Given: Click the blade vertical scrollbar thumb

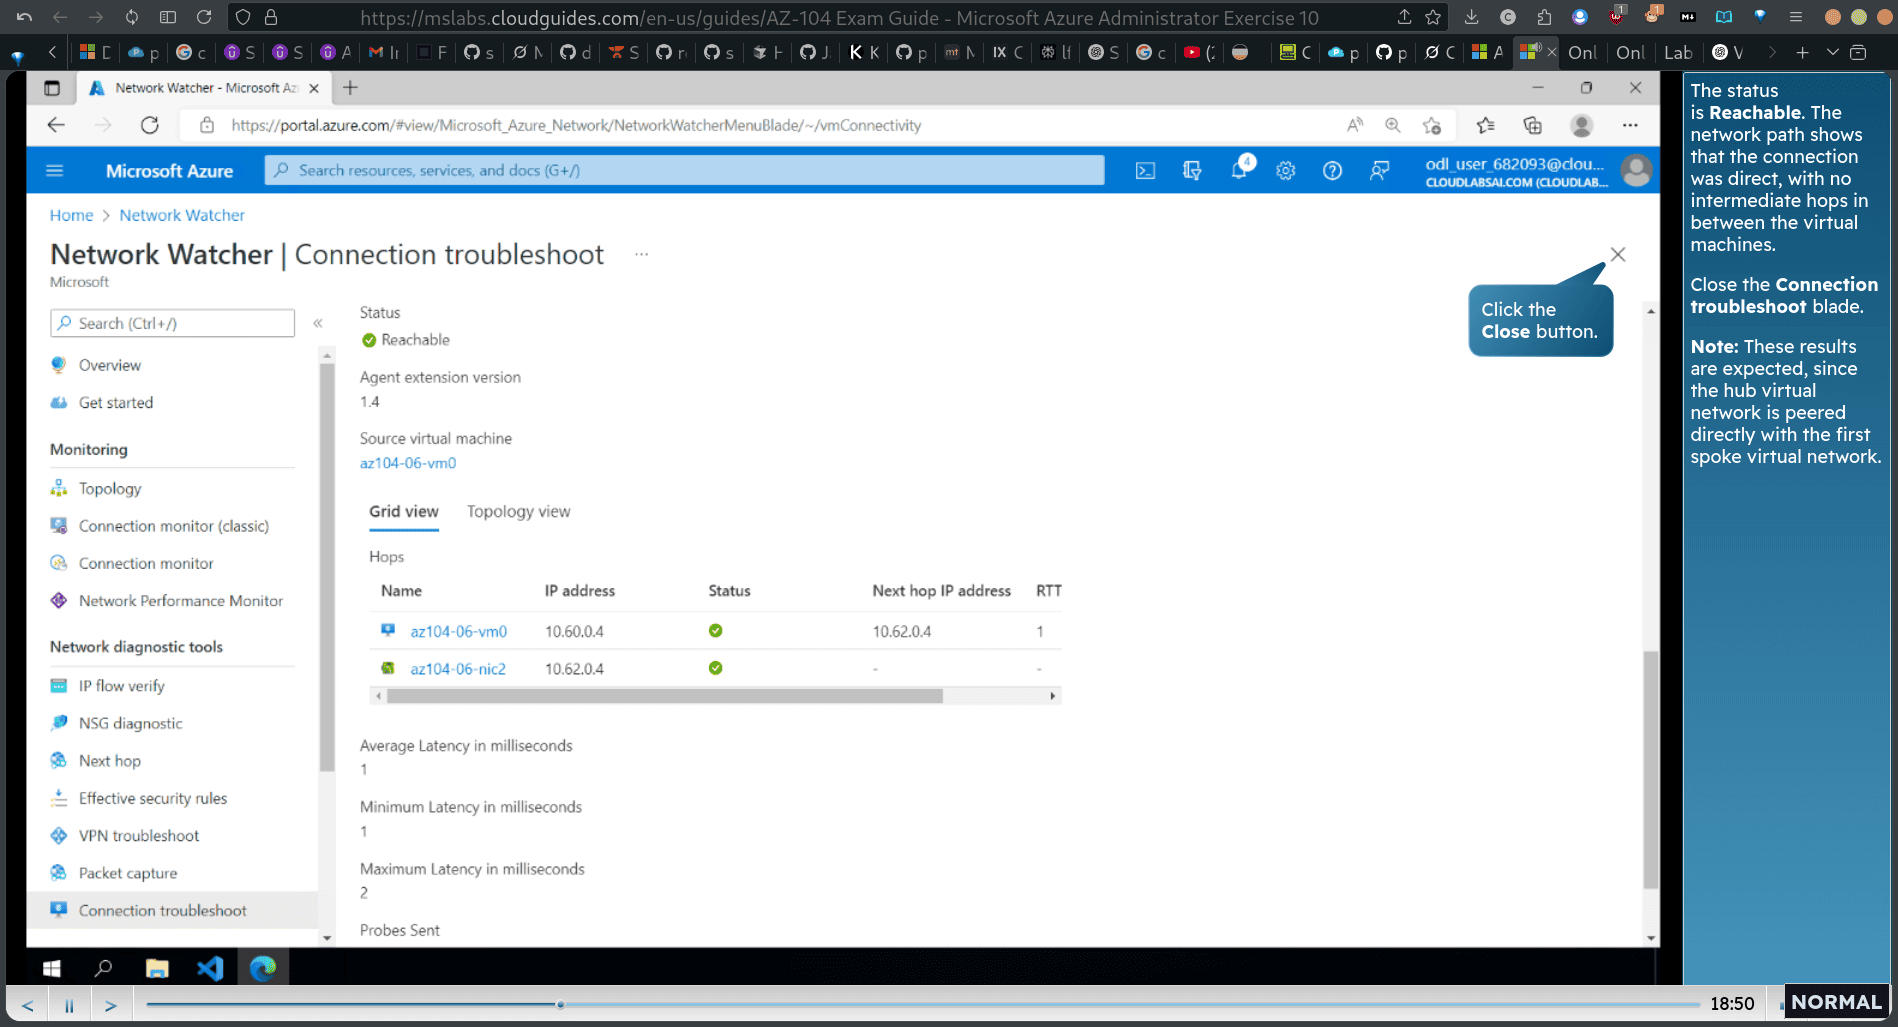Looking at the screenshot, I should [x=1650, y=770].
